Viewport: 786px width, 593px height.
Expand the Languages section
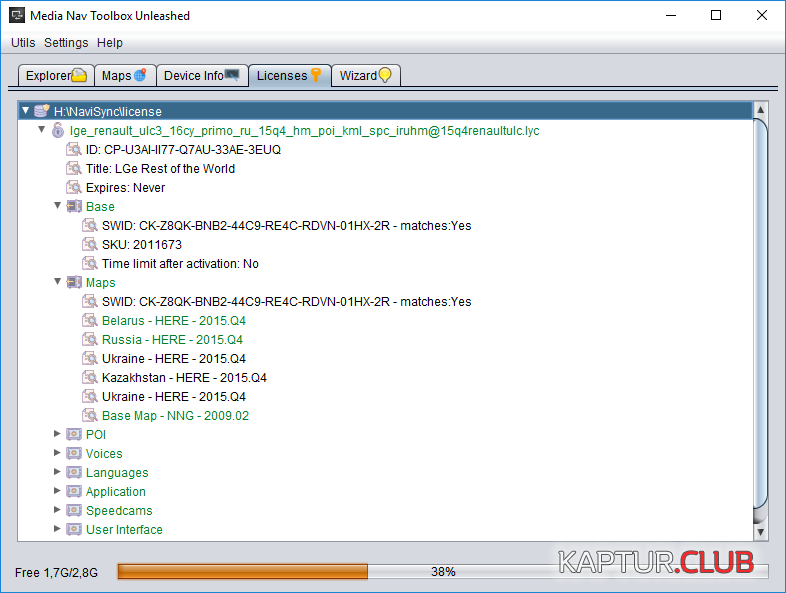(x=57, y=472)
